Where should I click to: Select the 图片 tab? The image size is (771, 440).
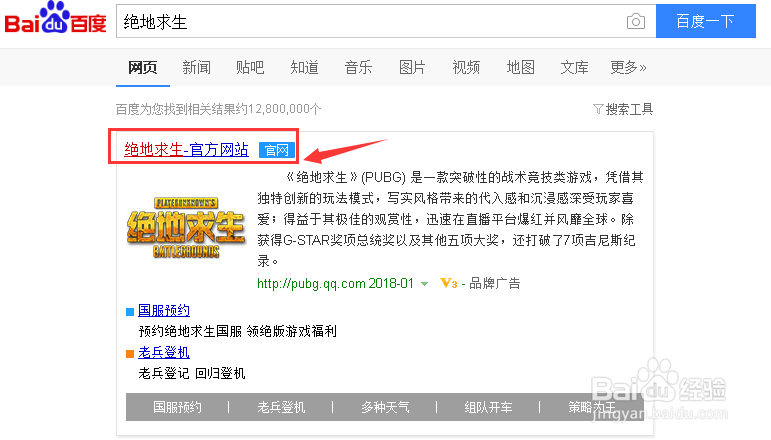pos(412,67)
